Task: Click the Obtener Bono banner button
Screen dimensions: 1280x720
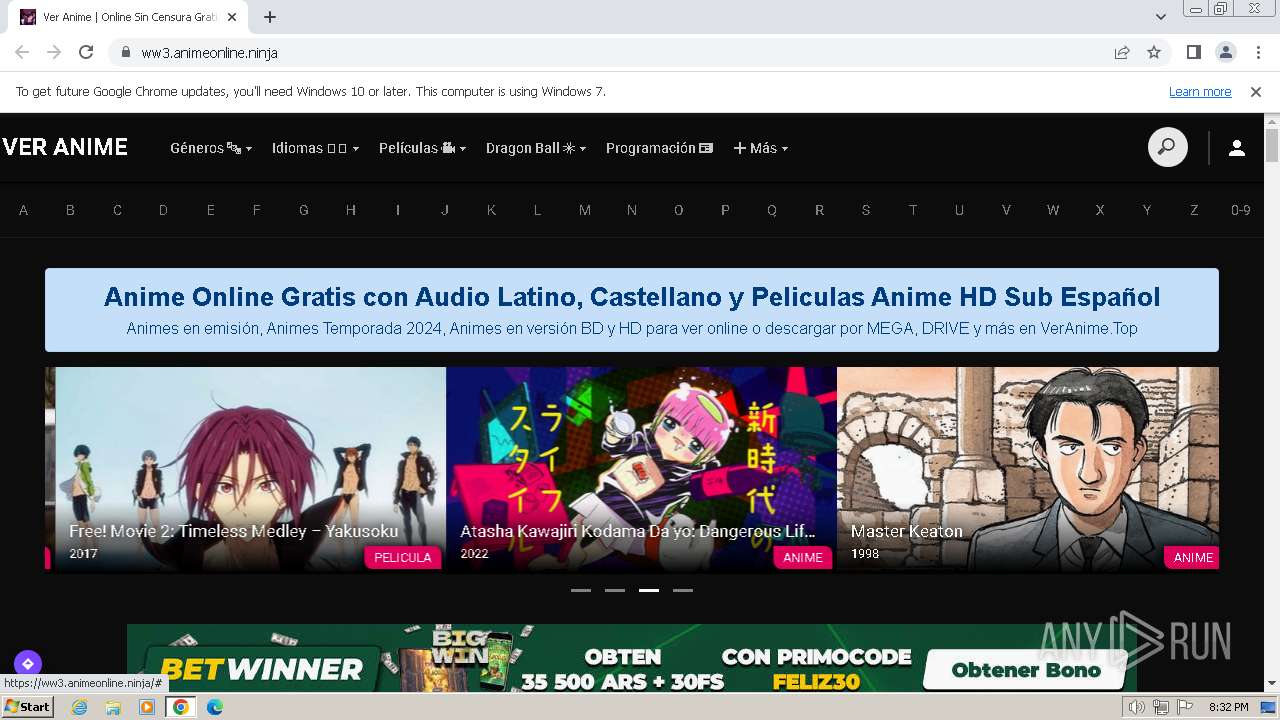Action: [1025, 670]
